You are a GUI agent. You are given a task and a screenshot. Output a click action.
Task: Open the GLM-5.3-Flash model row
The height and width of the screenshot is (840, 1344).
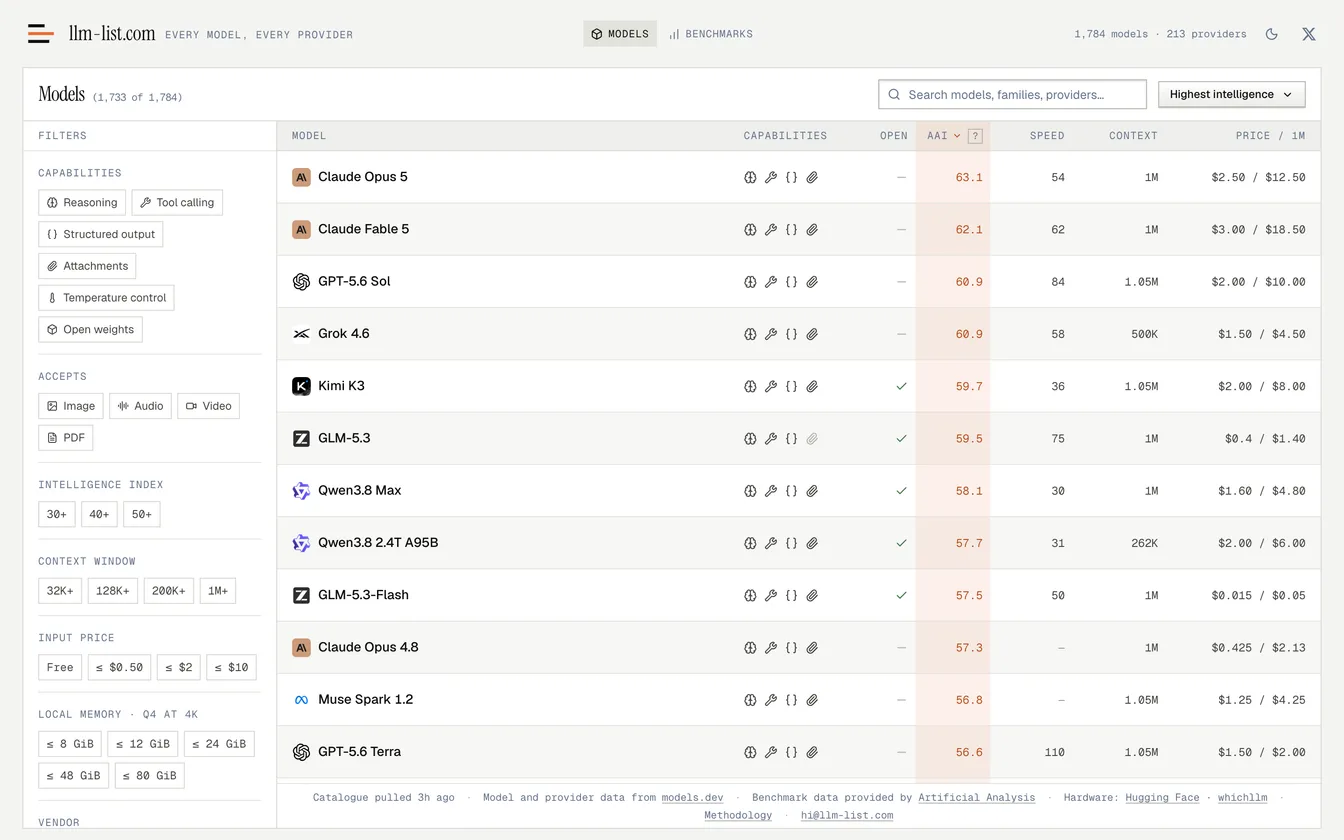point(798,595)
